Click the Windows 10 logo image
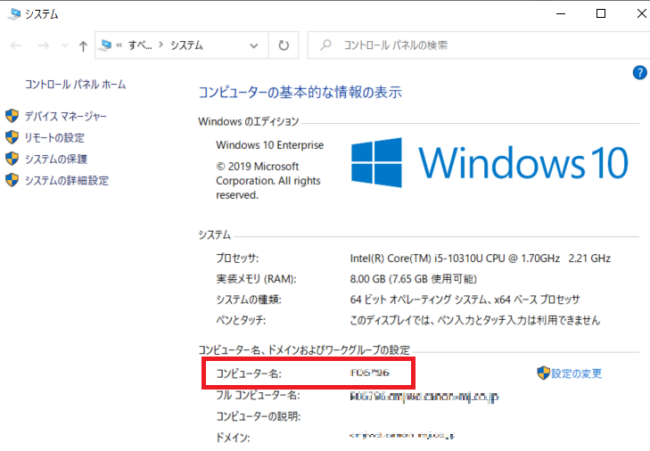Viewport: 650px width, 451px height. click(489, 162)
